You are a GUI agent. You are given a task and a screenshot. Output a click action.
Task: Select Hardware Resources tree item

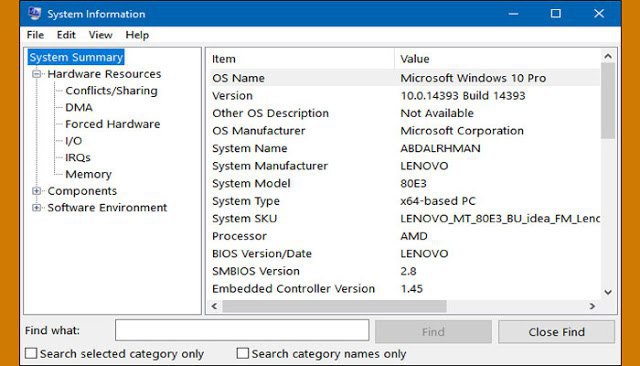[104, 74]
